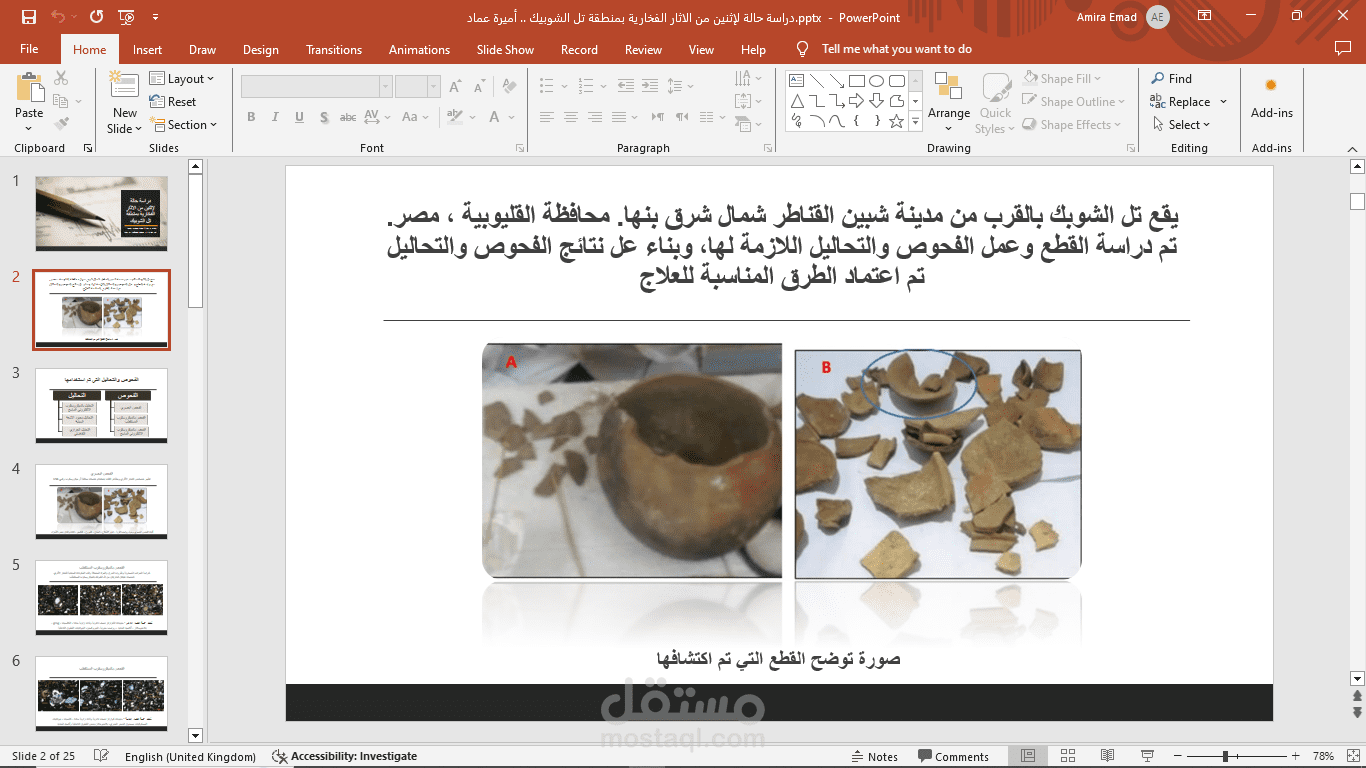
Task: Select the star shape in shapes gallery
Action: [x=896, y=121]
